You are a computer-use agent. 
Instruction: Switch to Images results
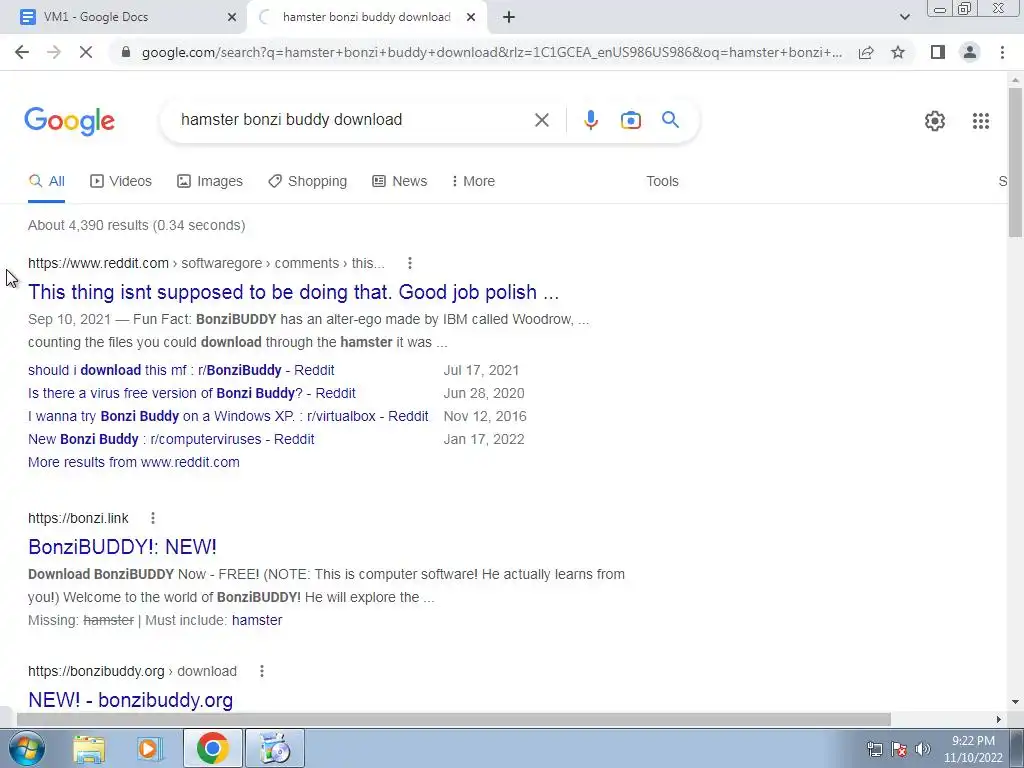(210, 181)
